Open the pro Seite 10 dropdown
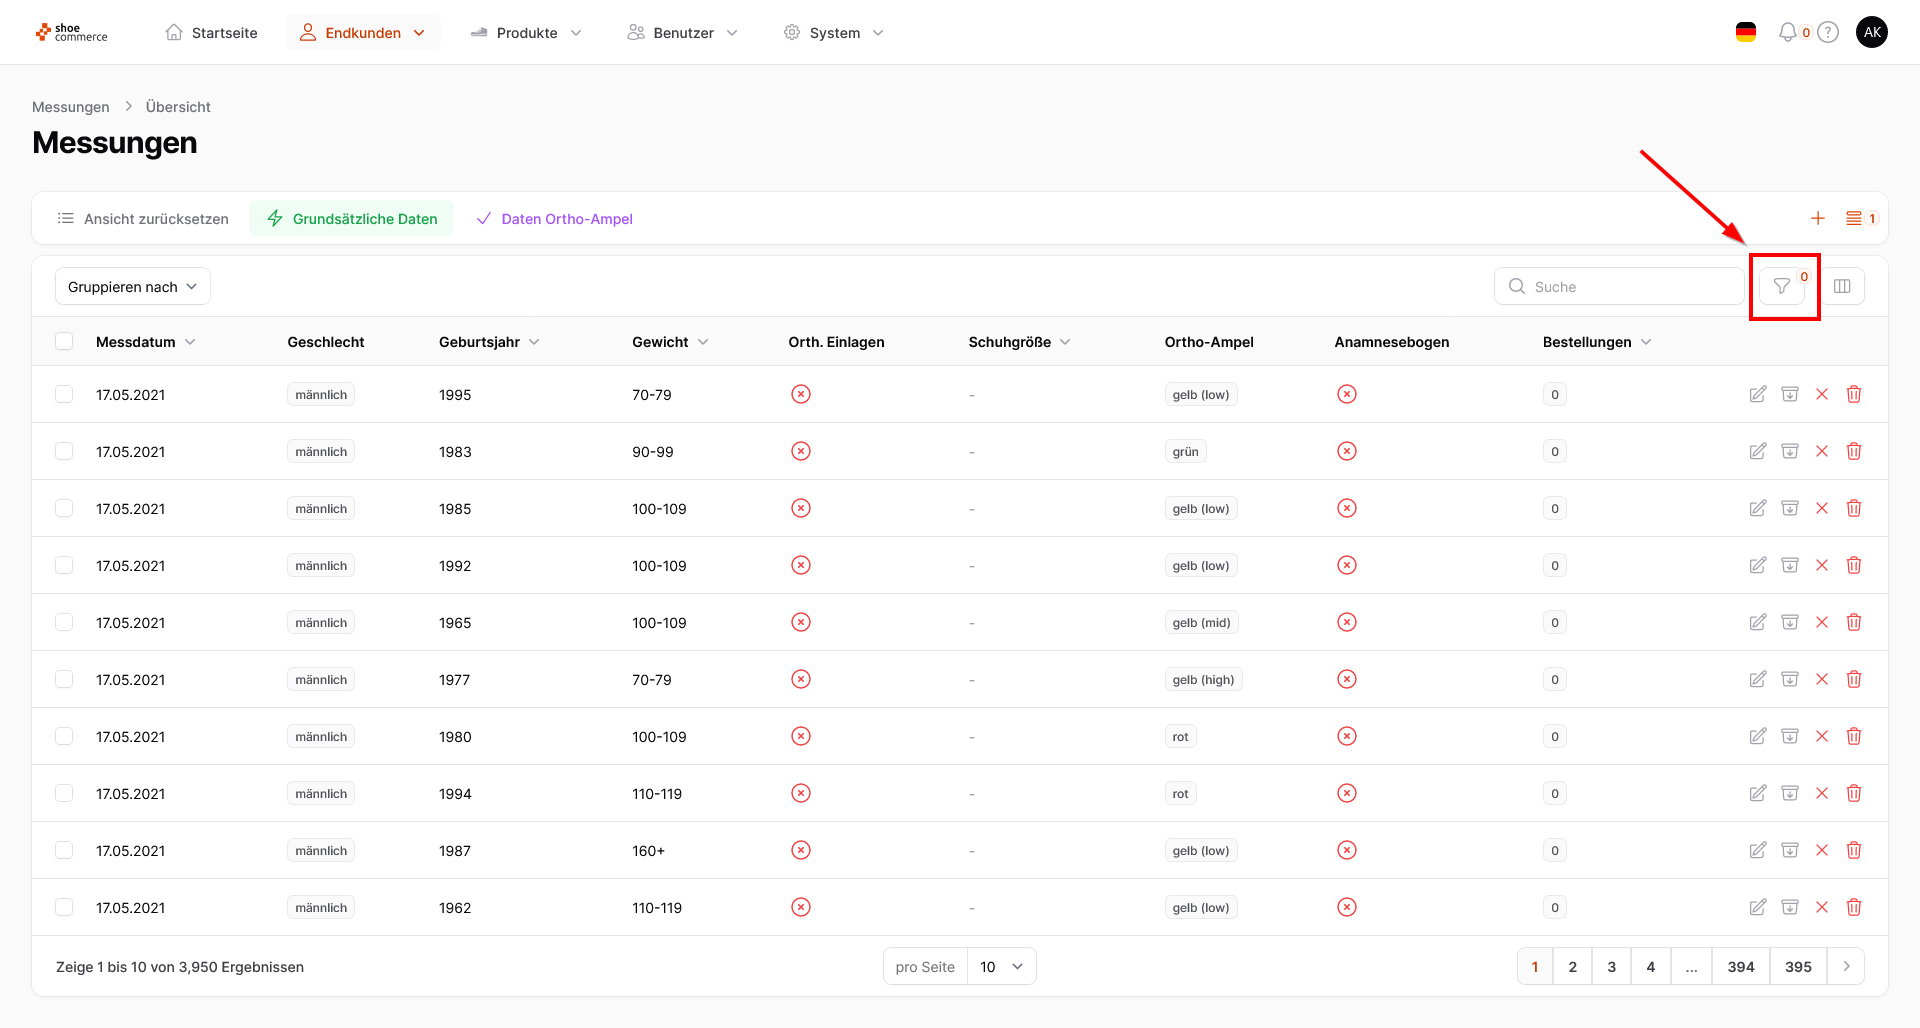Viewport: 1920px width, 1028px height. (1001, 967)
